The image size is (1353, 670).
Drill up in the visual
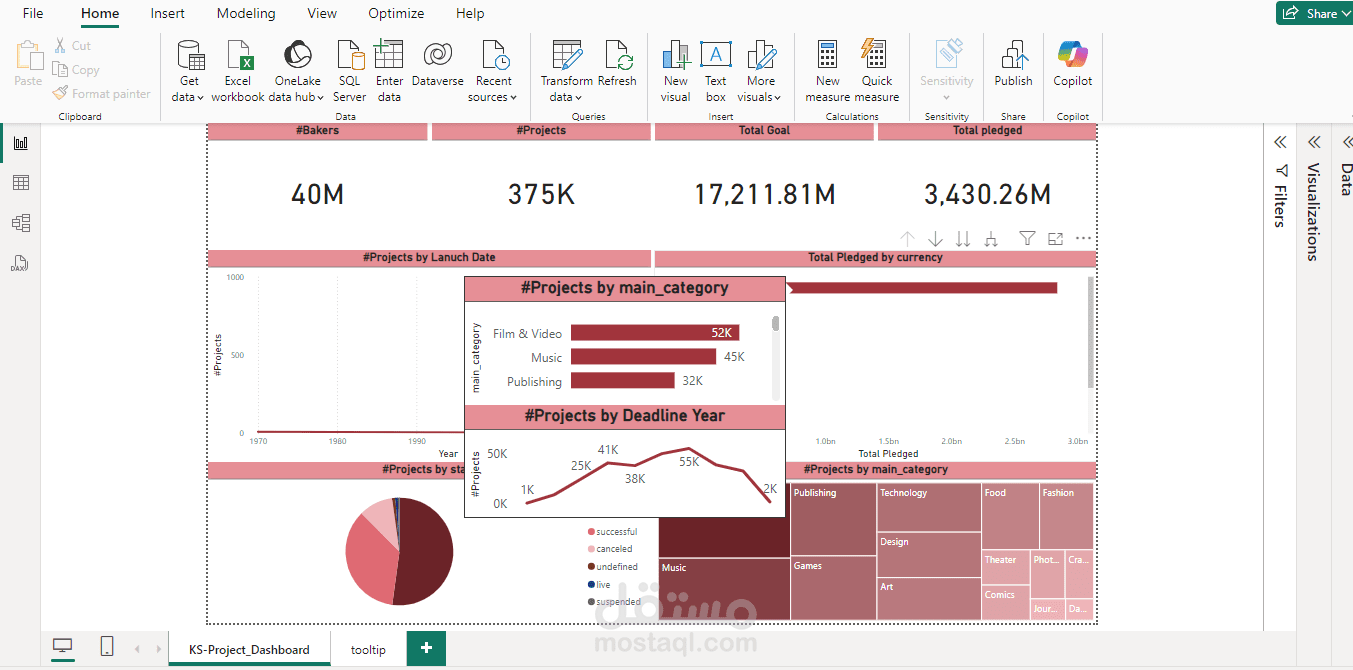[907, 238]
